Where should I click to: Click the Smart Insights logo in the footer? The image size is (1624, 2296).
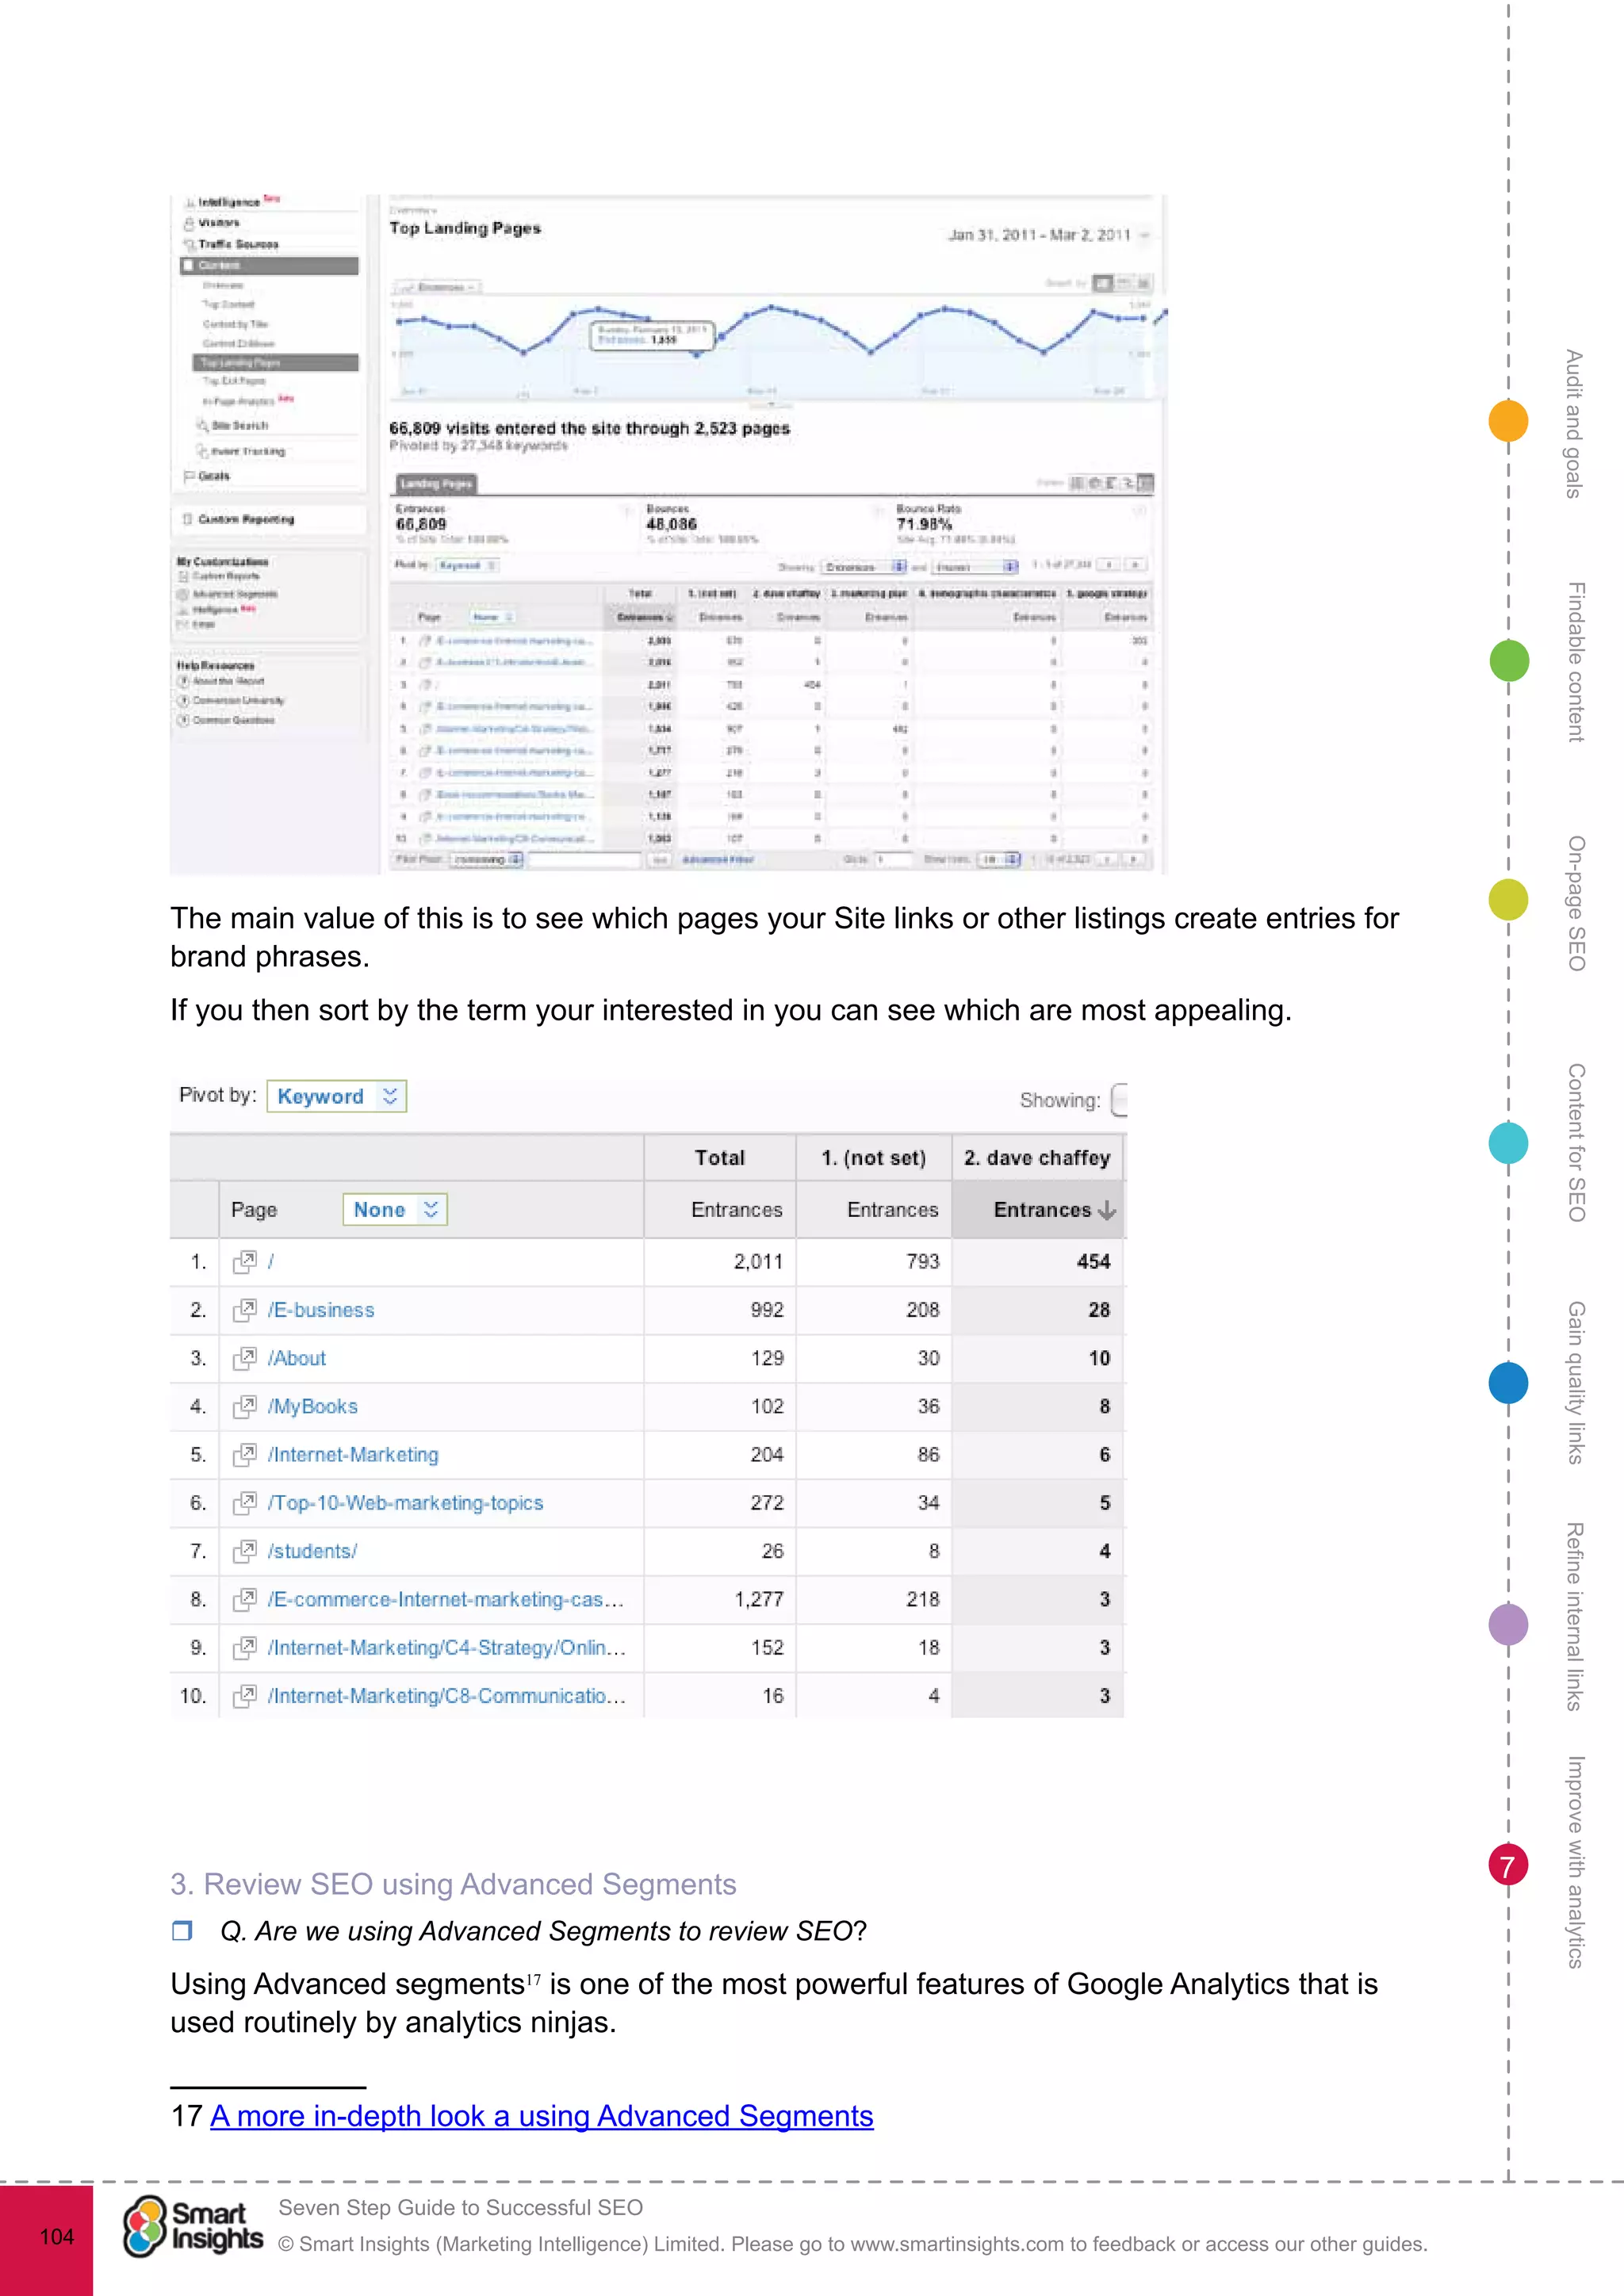coord(193,2227)
